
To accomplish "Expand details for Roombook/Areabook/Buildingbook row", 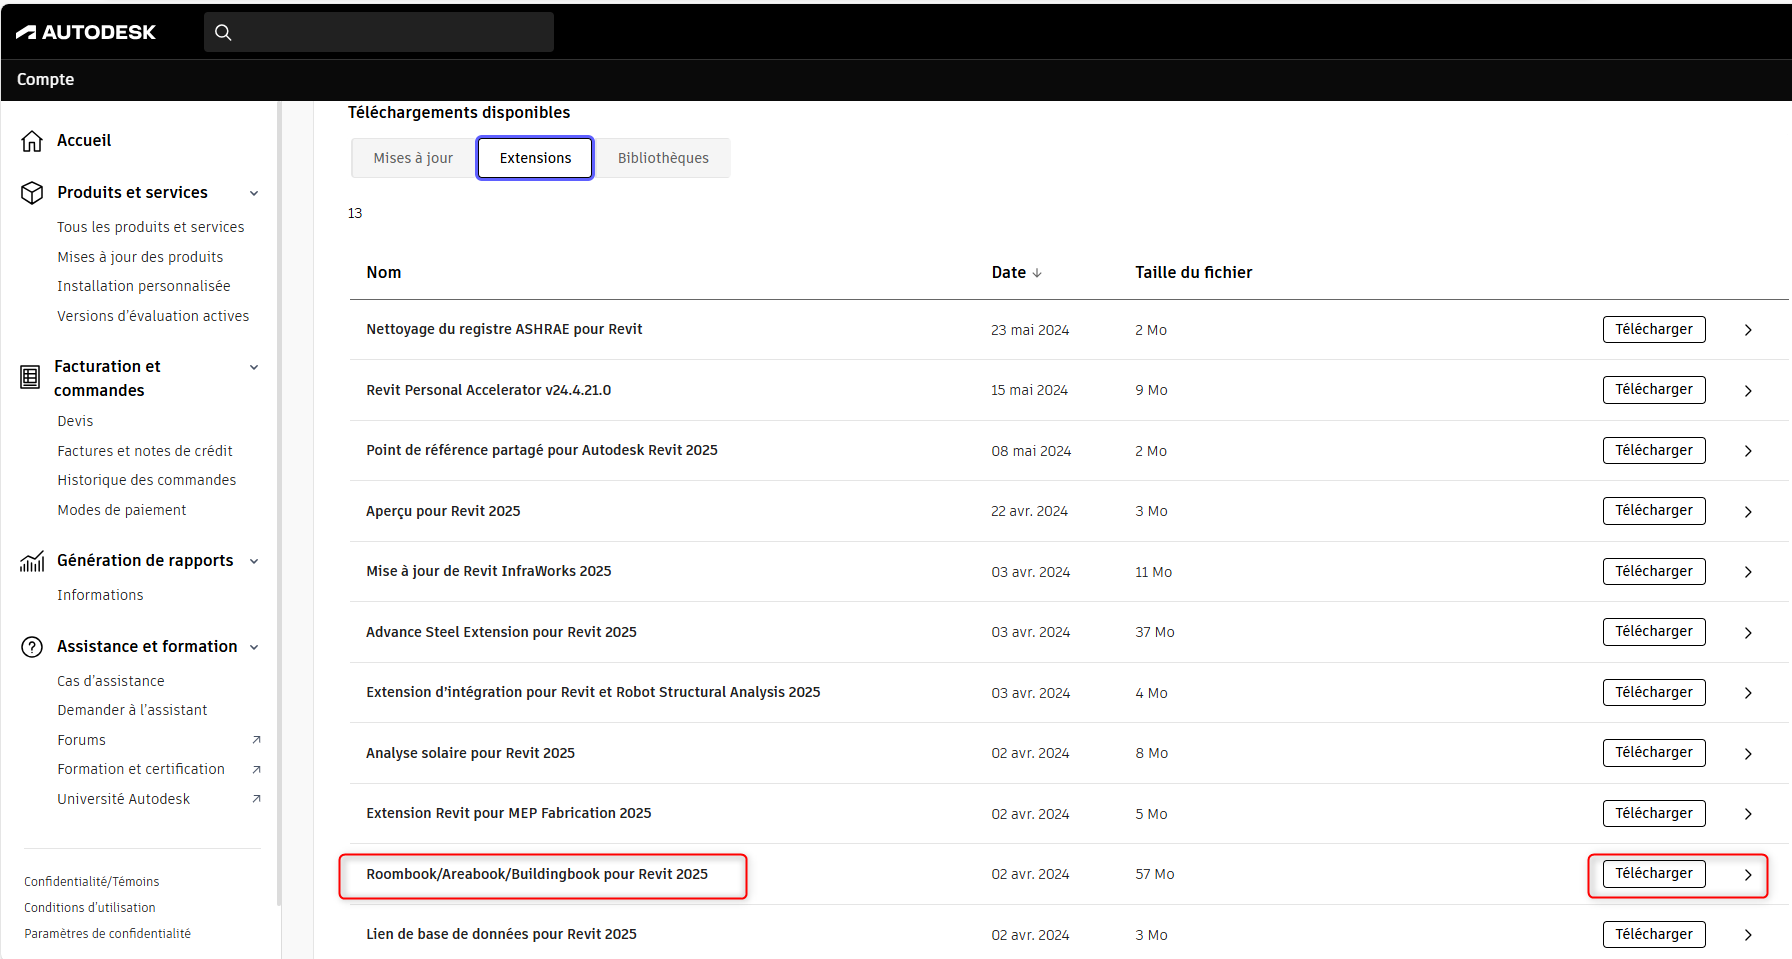I will [x=1748, y=875].
